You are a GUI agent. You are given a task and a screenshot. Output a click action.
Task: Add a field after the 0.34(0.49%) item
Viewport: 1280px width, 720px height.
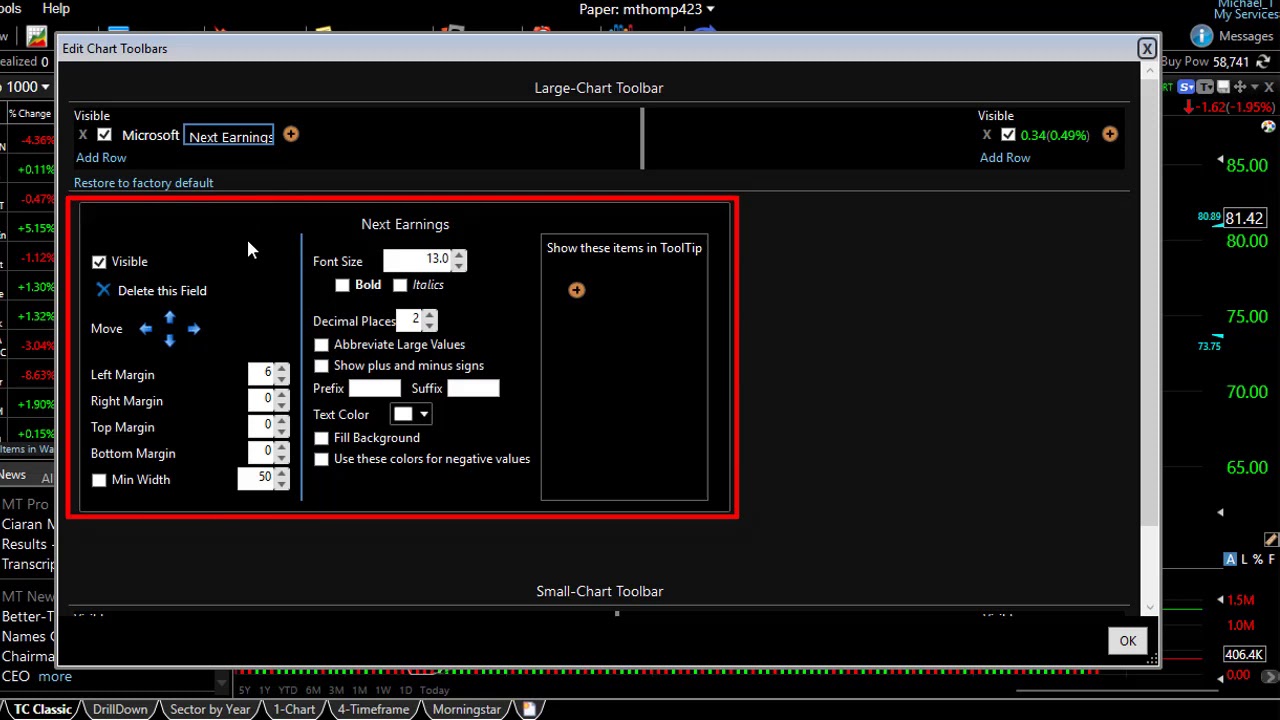point(1110,134)
